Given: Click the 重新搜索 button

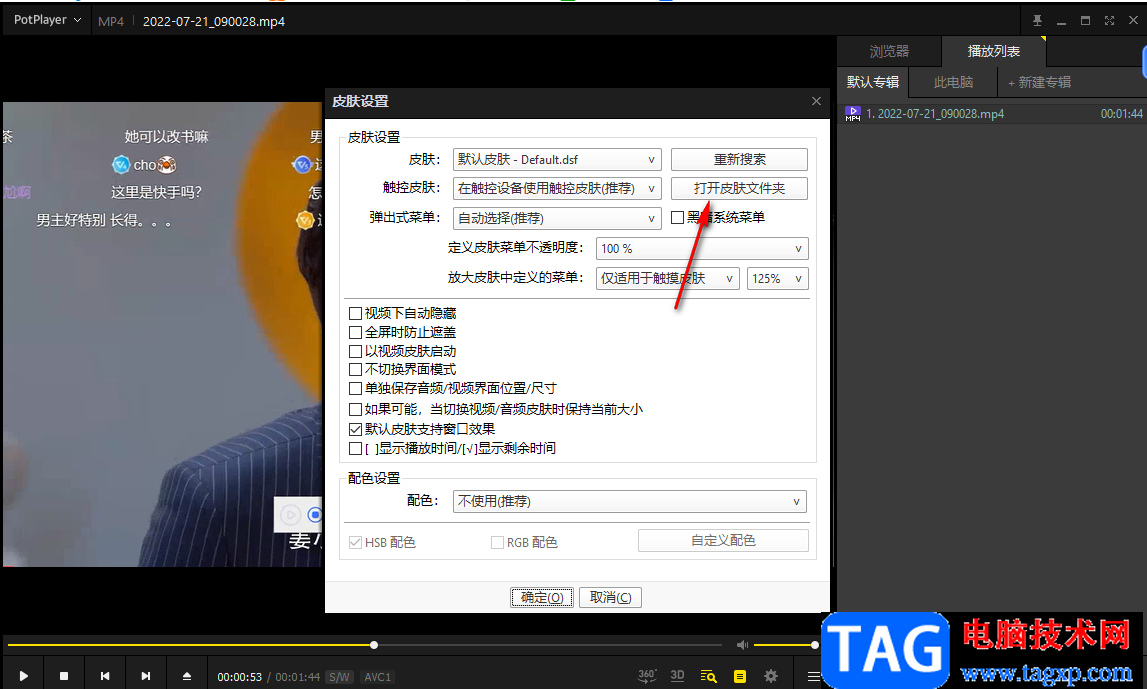Looking at the screenshot, I should [740, 159].
